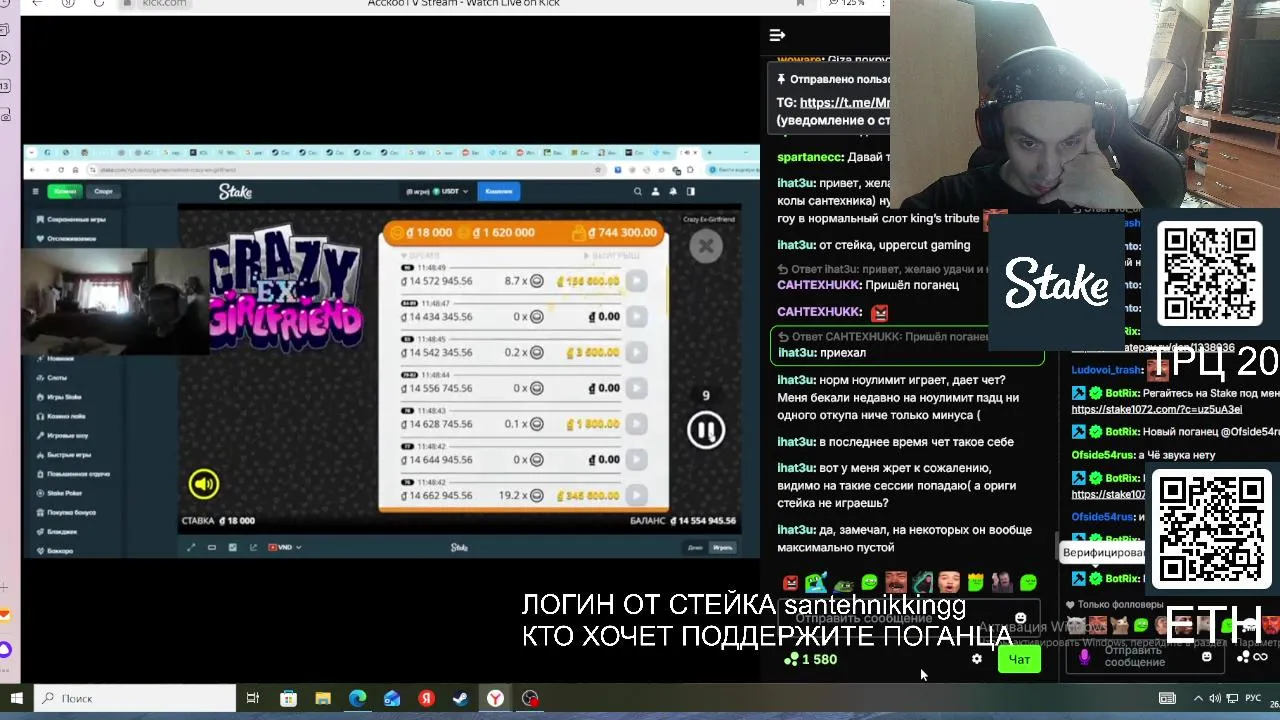The height and width of the screenshot is (720, 1280).
Task: Click the Stake logo in embedded browser
Action: click(x=235, y=191)
